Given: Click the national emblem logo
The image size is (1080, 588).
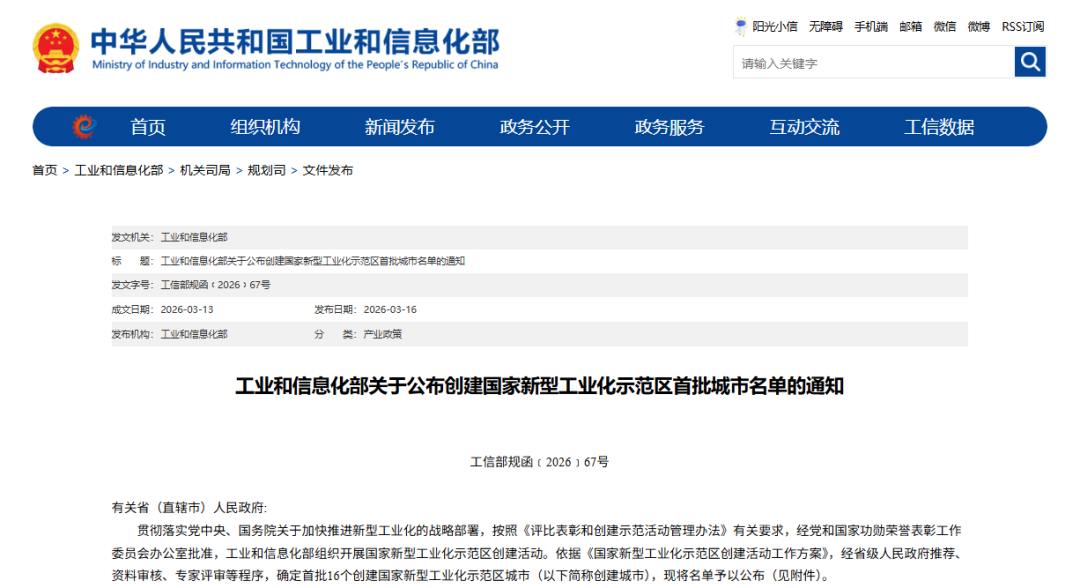Looking at the screenshot, I should [x=56, y=48].
